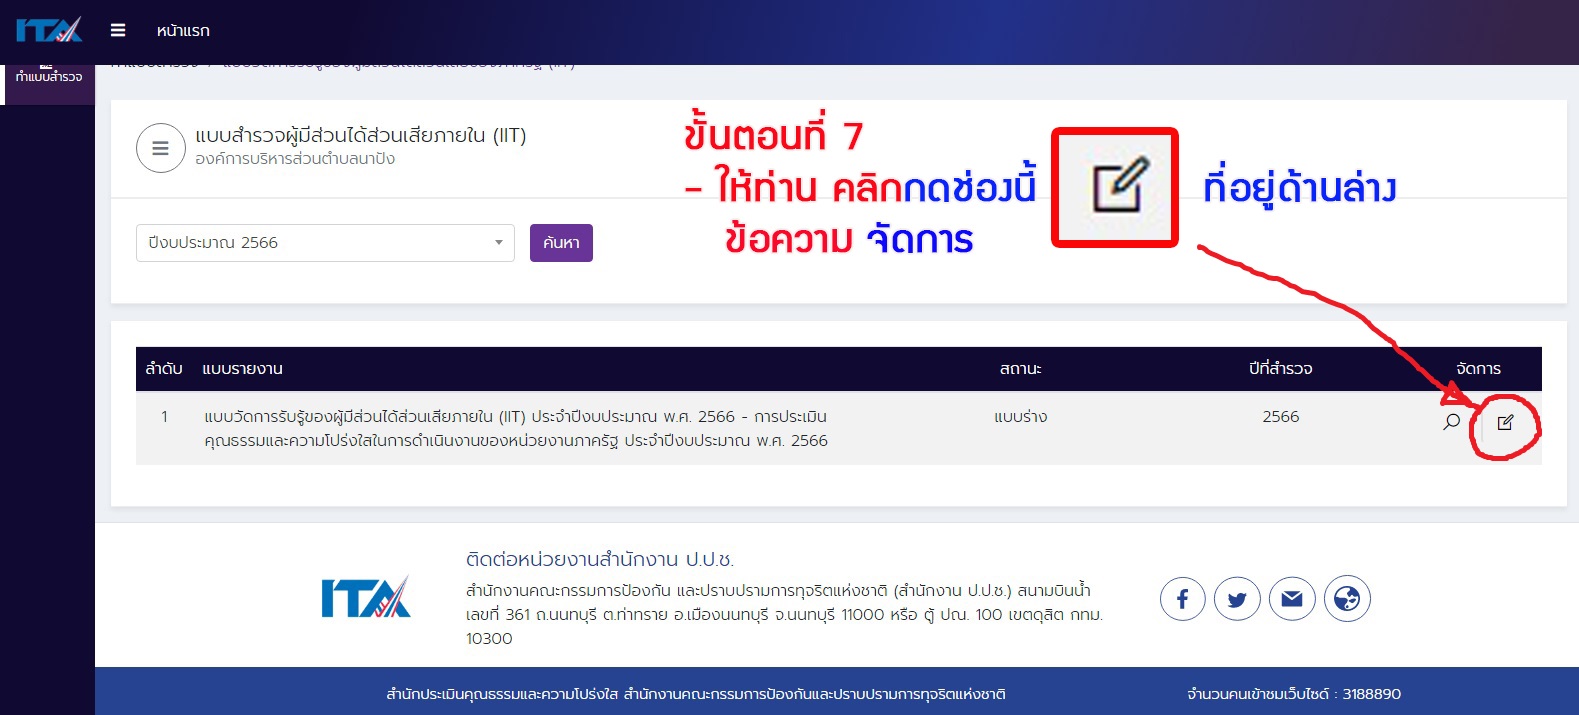Click the แบบร่าง status in row 1
The height and width of the screenshot is (715, 1579).
[1020, 417]
